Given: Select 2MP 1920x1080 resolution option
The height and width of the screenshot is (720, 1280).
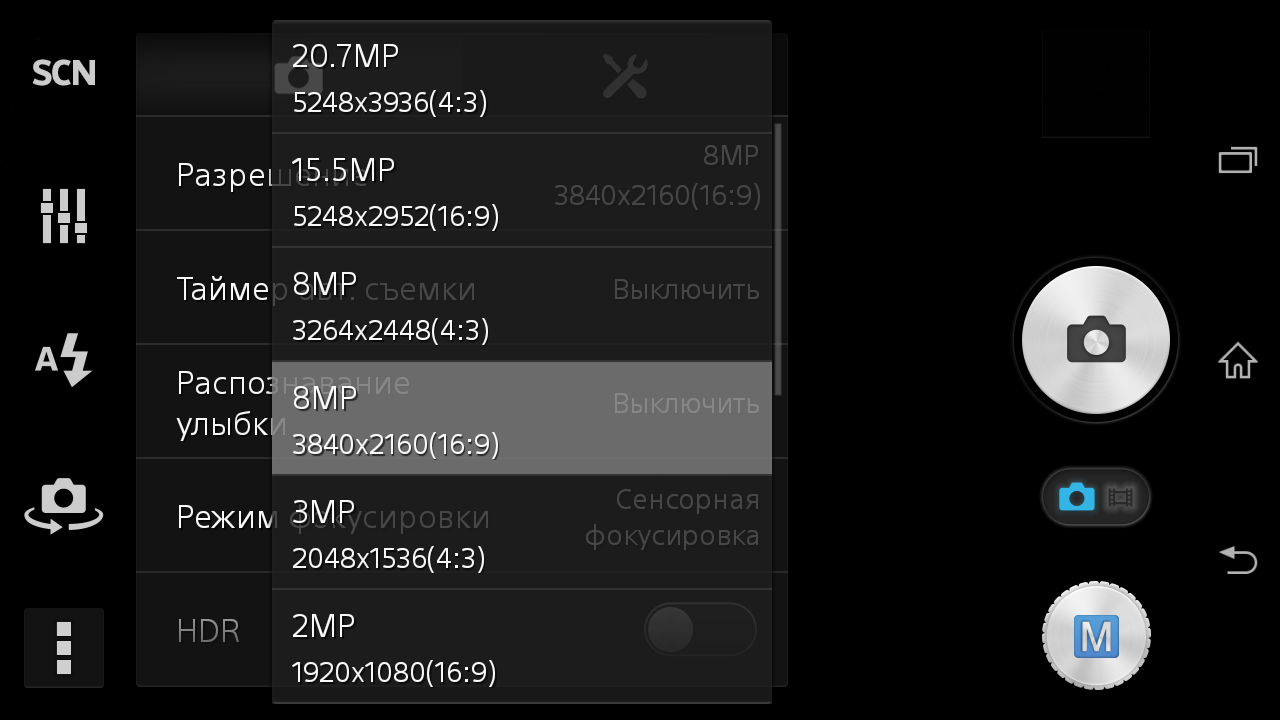Looking at the screenshot, I should click(x=522, y=646).
